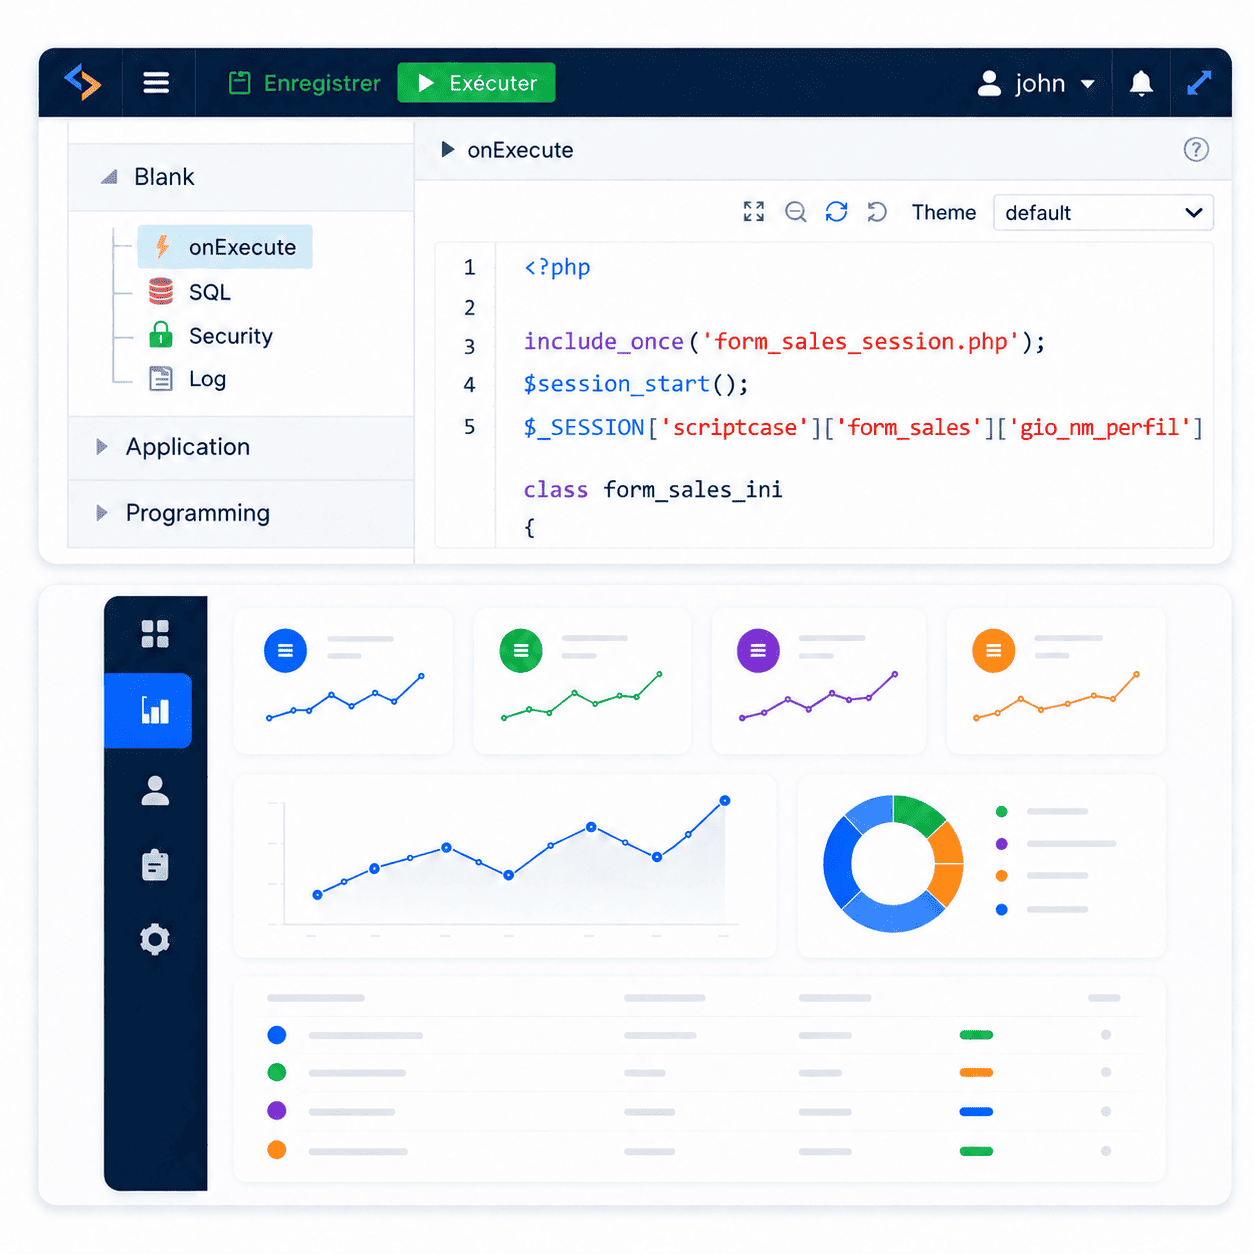Click the orange card list icon
The height and width of the screenshot is (1254, 1254).
pos(994,651)
